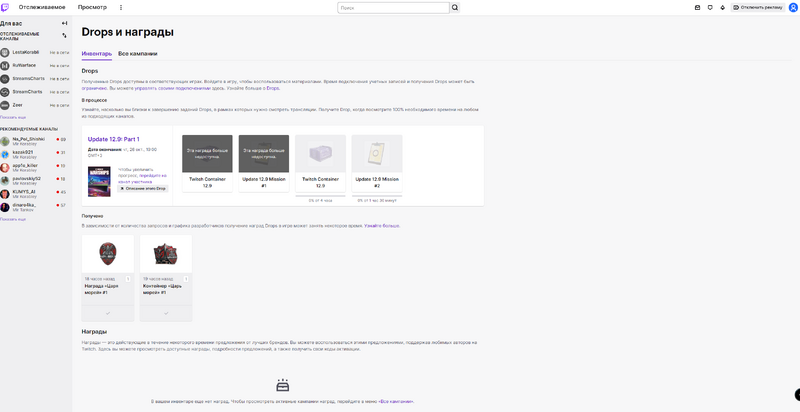Click the Twitch logo home icon
Screen dimensions: 800x412
click(x=7, y=7)
